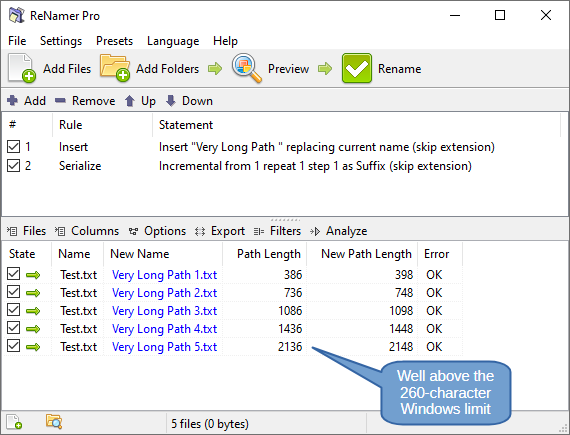This screenshot has height=435, width=570.
Task: Click Add rule button label
Action: point(35,101)
